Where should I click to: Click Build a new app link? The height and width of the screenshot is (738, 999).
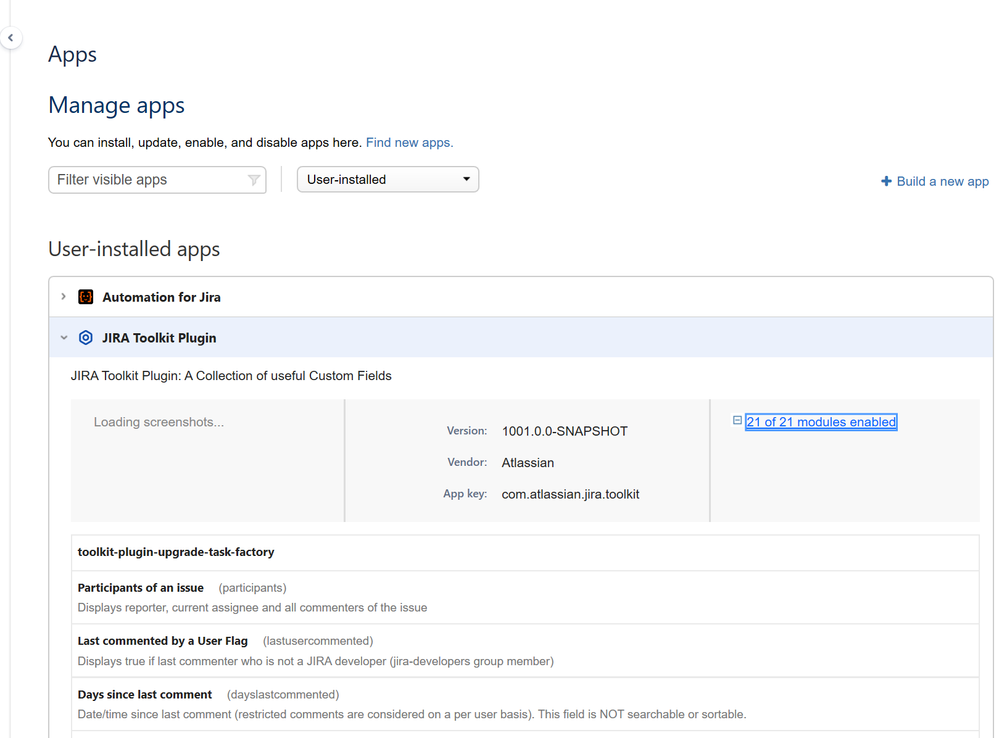(942, 182)
